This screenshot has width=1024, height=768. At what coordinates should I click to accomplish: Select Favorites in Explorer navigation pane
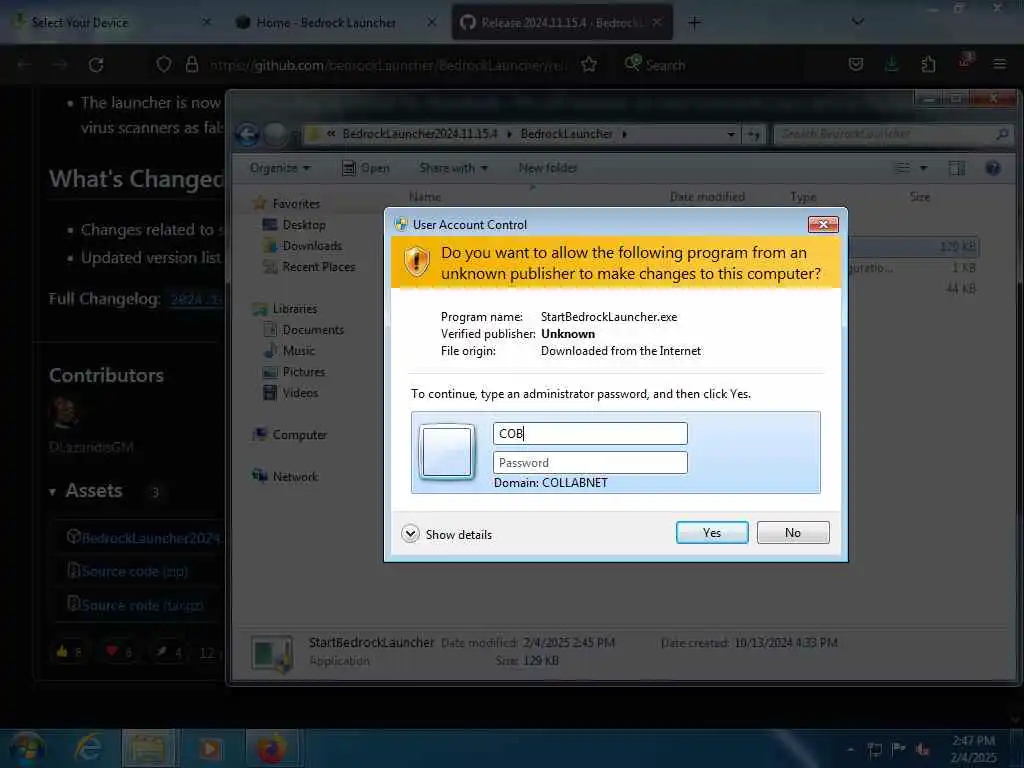tap(296, 204)
